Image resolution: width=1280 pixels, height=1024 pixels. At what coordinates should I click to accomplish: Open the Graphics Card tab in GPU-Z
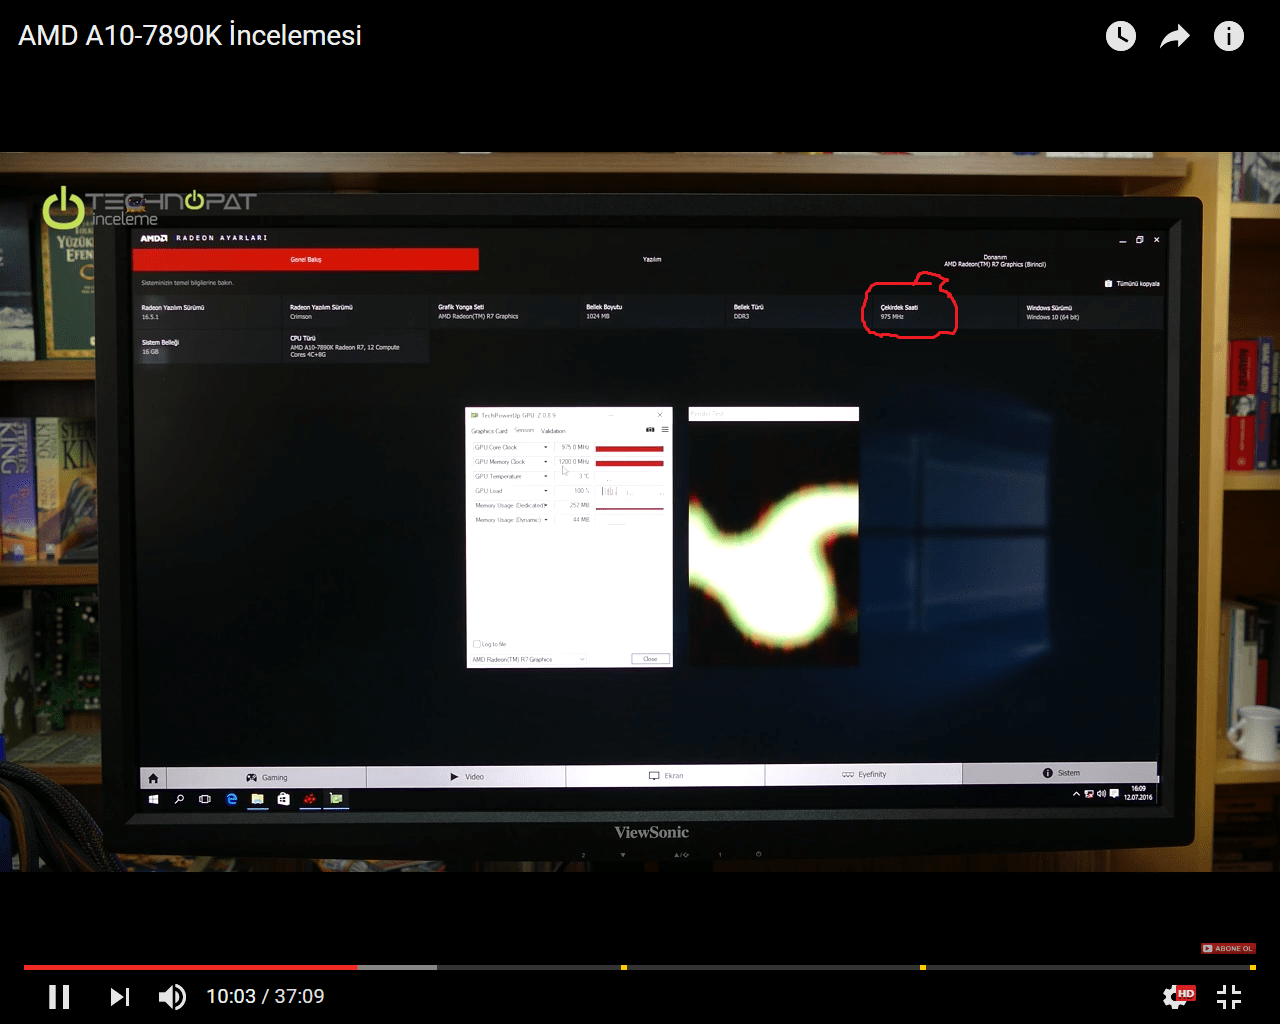(490, 431)
